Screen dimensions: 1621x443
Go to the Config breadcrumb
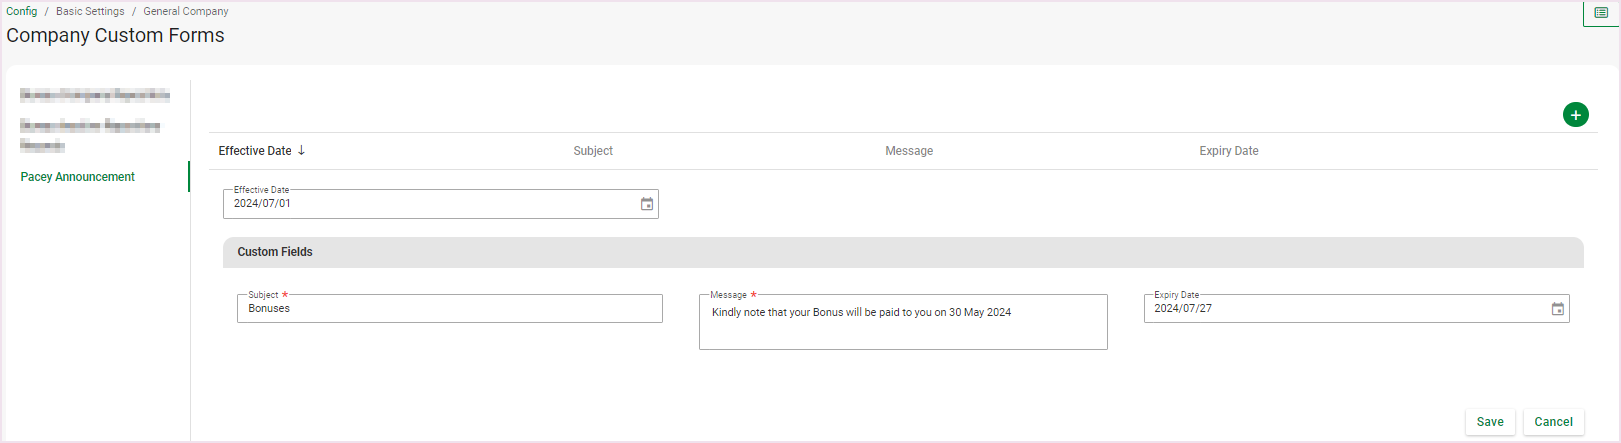[21, 11]
